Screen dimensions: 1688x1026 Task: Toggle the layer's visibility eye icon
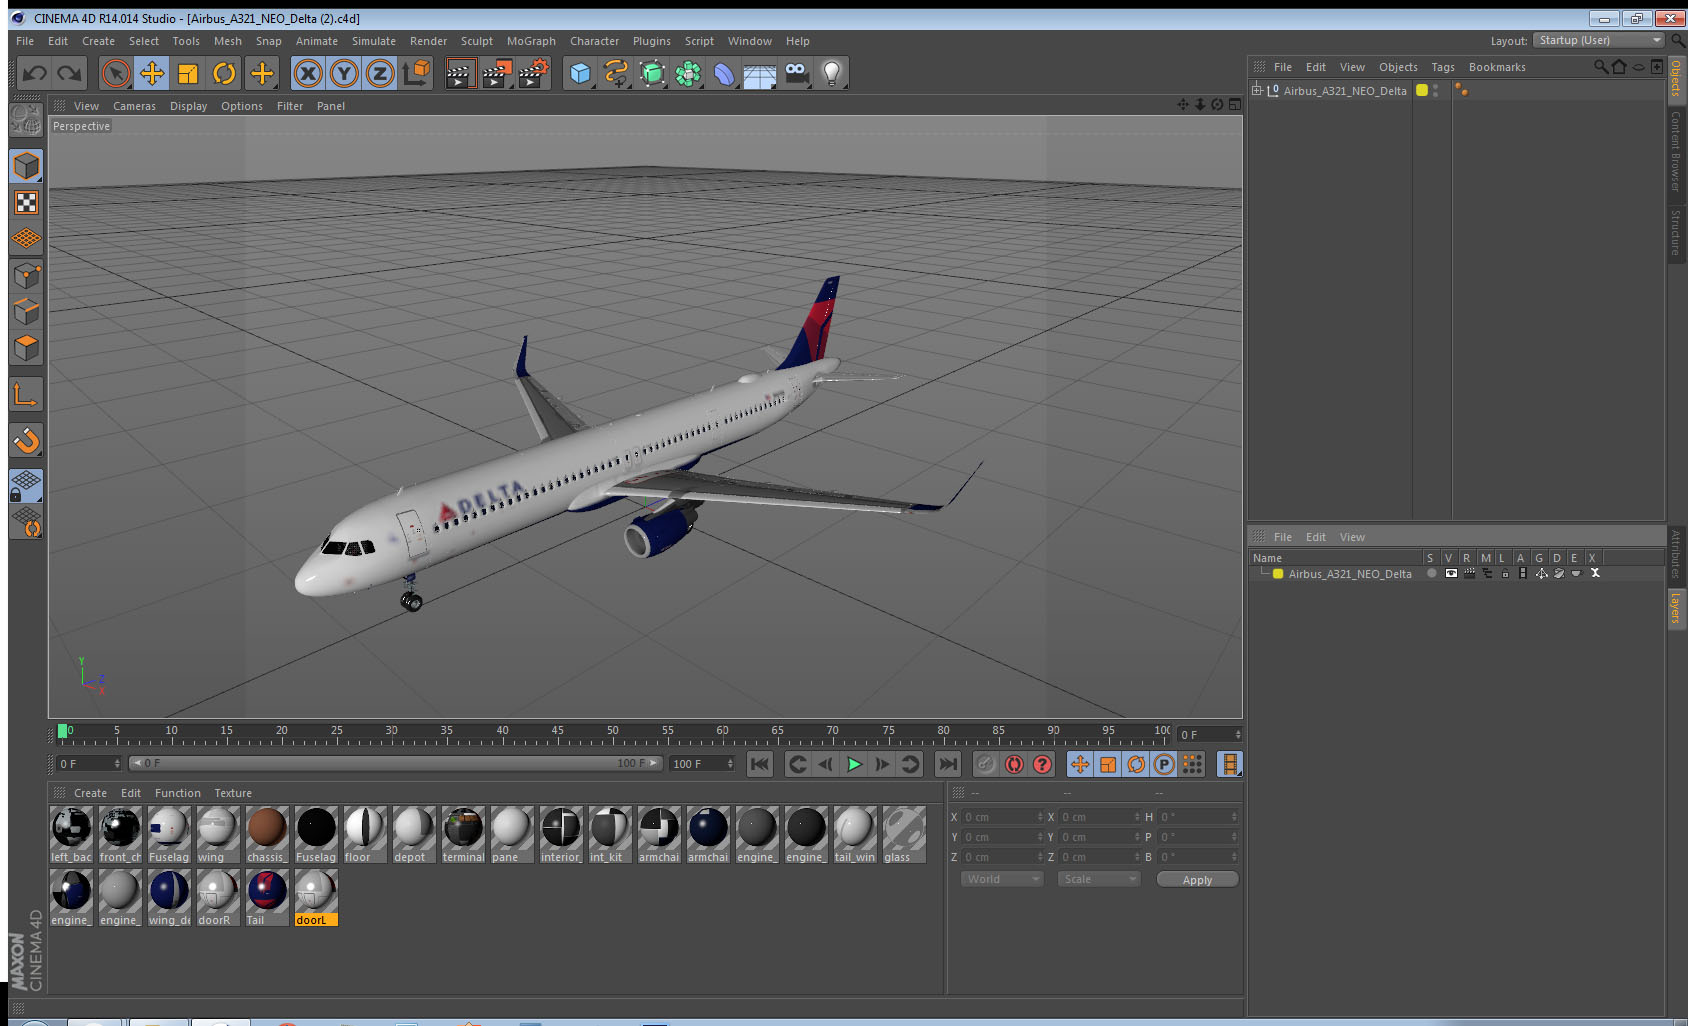(x=1450, y=574)
